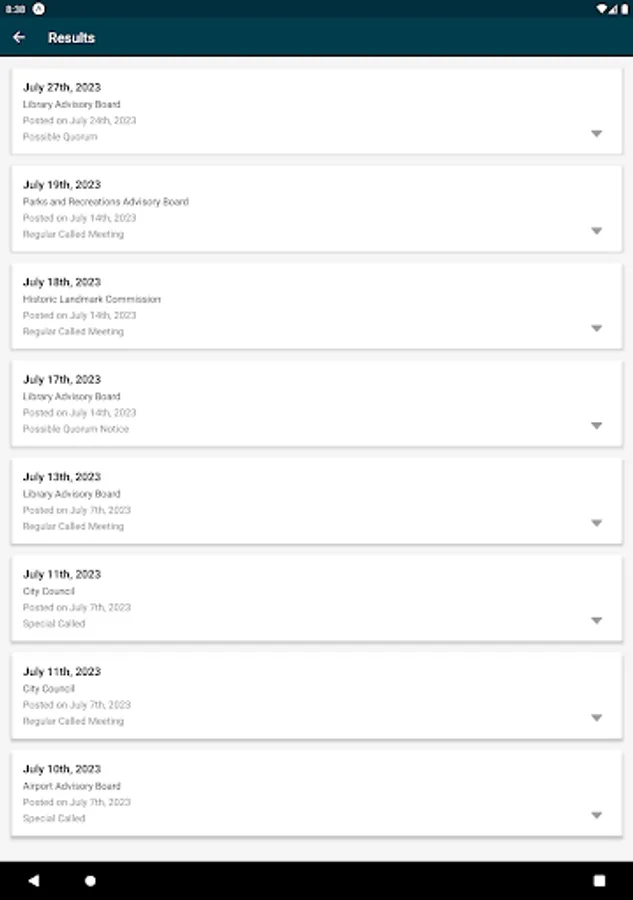The height and width of the screenshot is (900, 633).
Task: Expand the July 13th Library Advisory Board arrow
Action: [596, 523]
